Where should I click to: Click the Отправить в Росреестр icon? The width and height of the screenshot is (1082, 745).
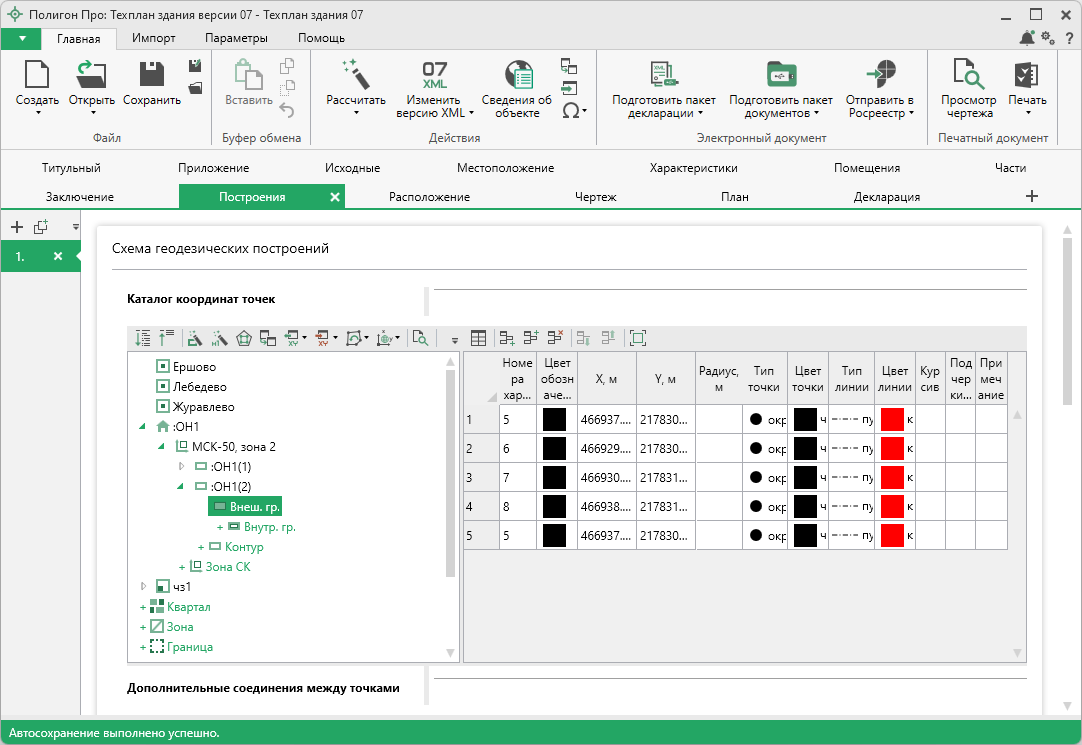pos(879,75)
